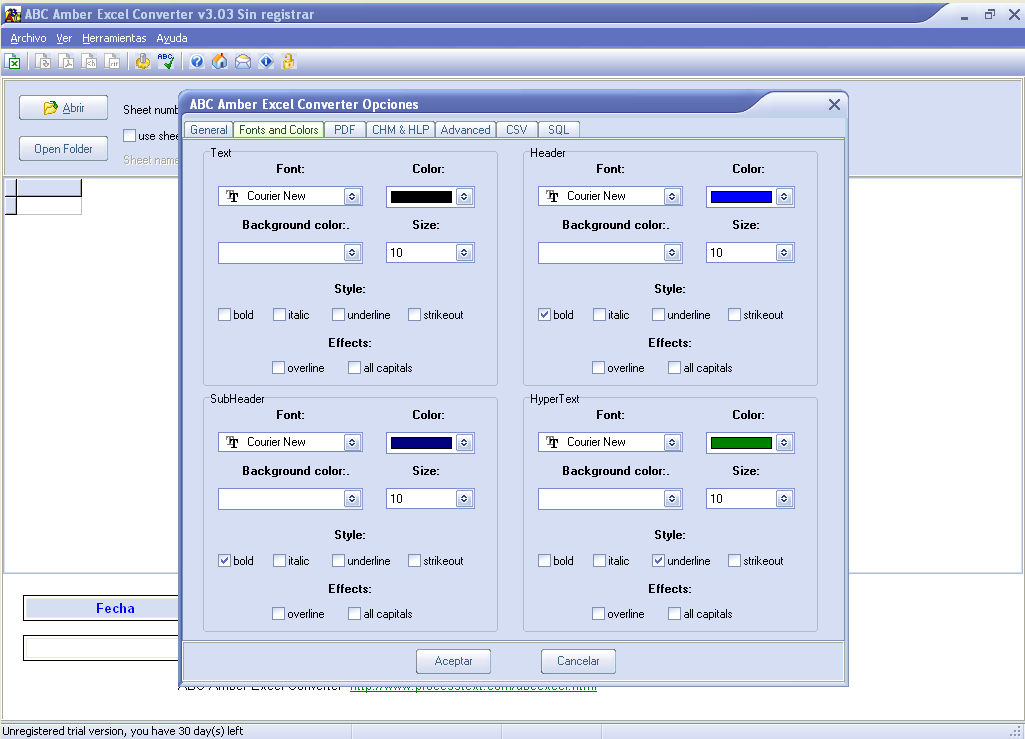Image resolution: width=1025 pixels, height=739 pixels.
Task: Open the Herramientas menu
Action: pos(114,38)
